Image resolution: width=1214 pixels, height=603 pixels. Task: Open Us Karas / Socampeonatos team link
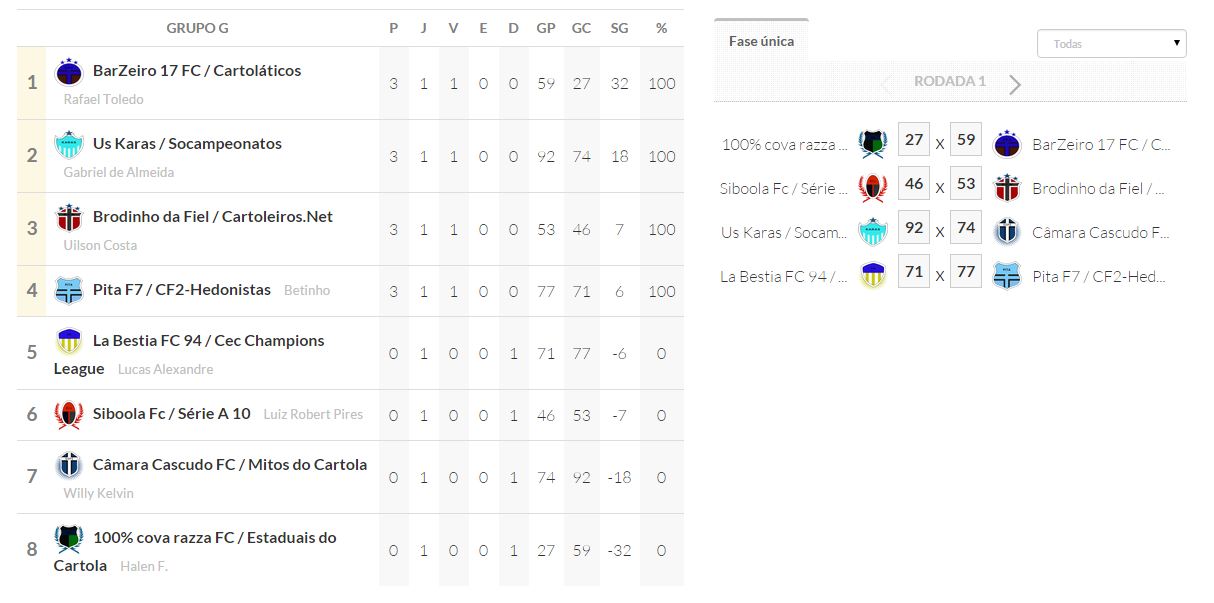point(187,144)
